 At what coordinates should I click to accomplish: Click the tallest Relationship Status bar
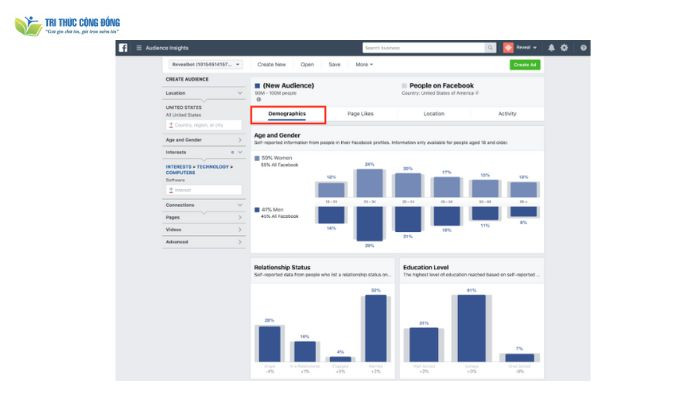tap(375, 328)
